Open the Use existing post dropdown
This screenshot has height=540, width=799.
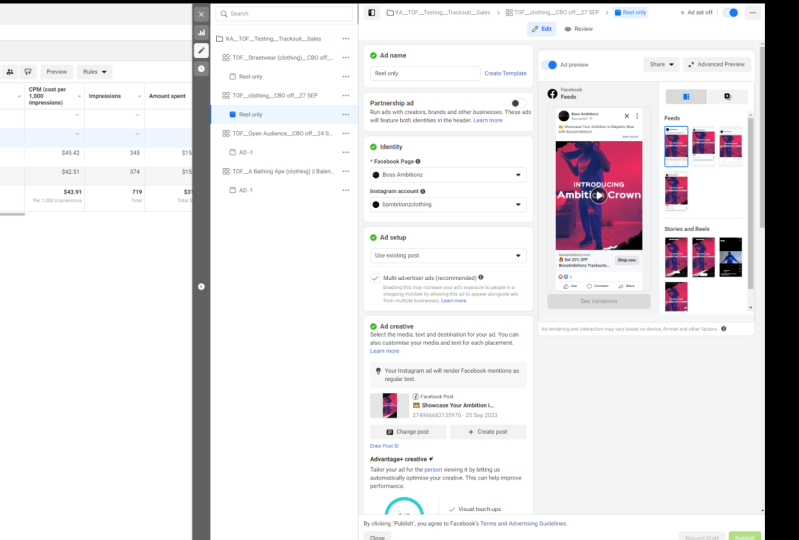coord(448,255)
